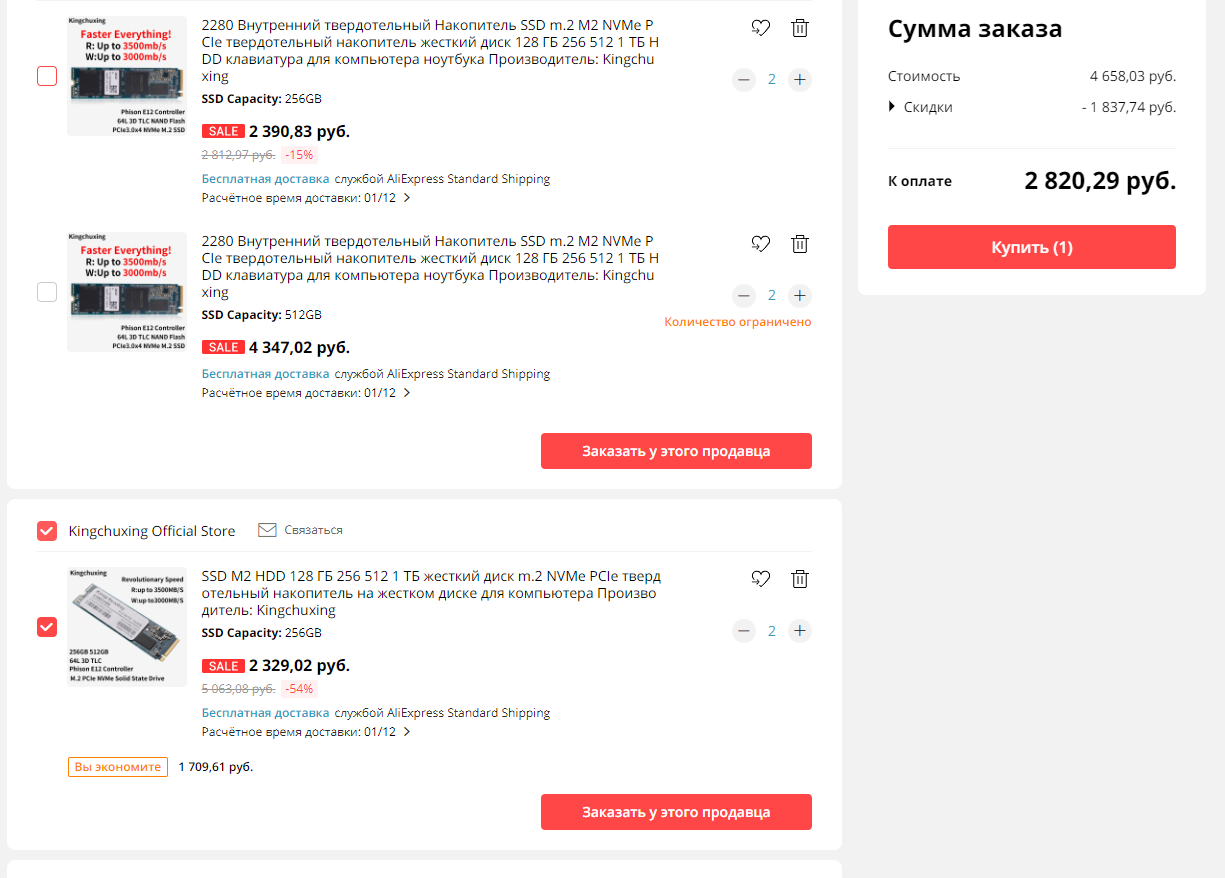Screen dimensions: 1225x878
Task: Click bottom Заказать у этого продавца button
Action: (676, 812)
